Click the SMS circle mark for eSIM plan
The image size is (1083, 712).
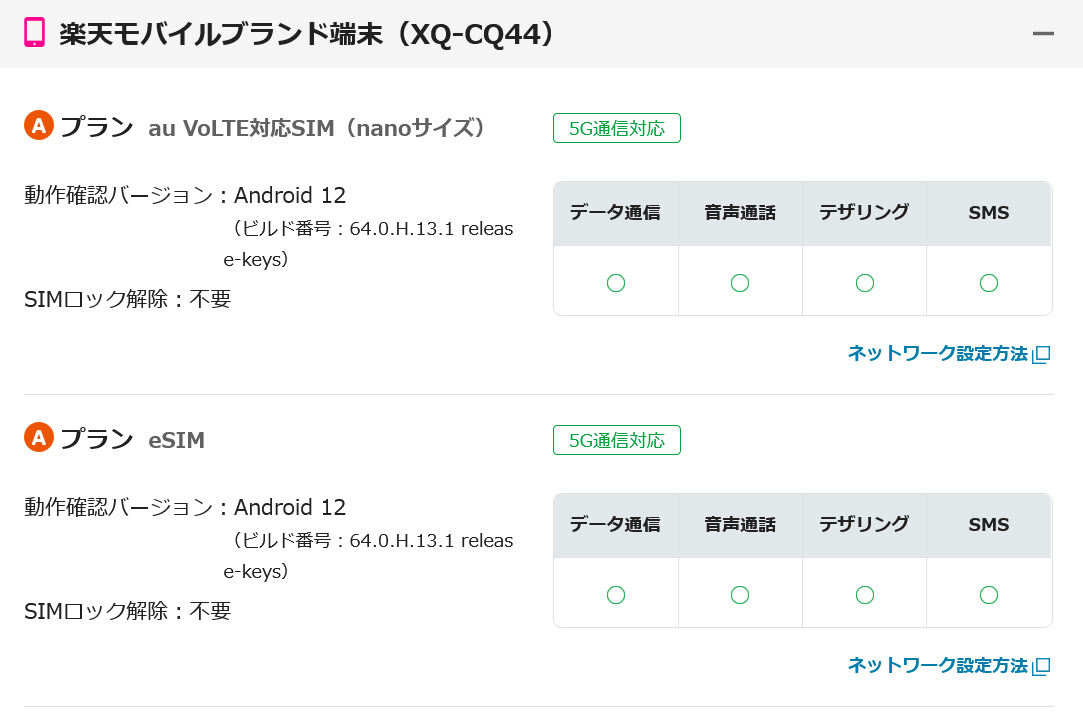point(989,595)
